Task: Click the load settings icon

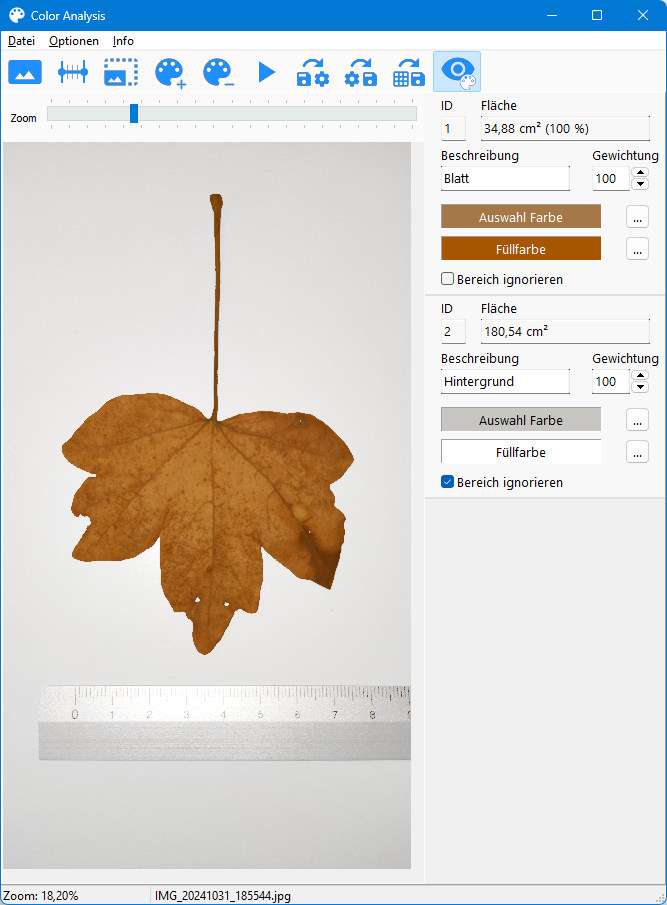Action: tap(313, 72)
